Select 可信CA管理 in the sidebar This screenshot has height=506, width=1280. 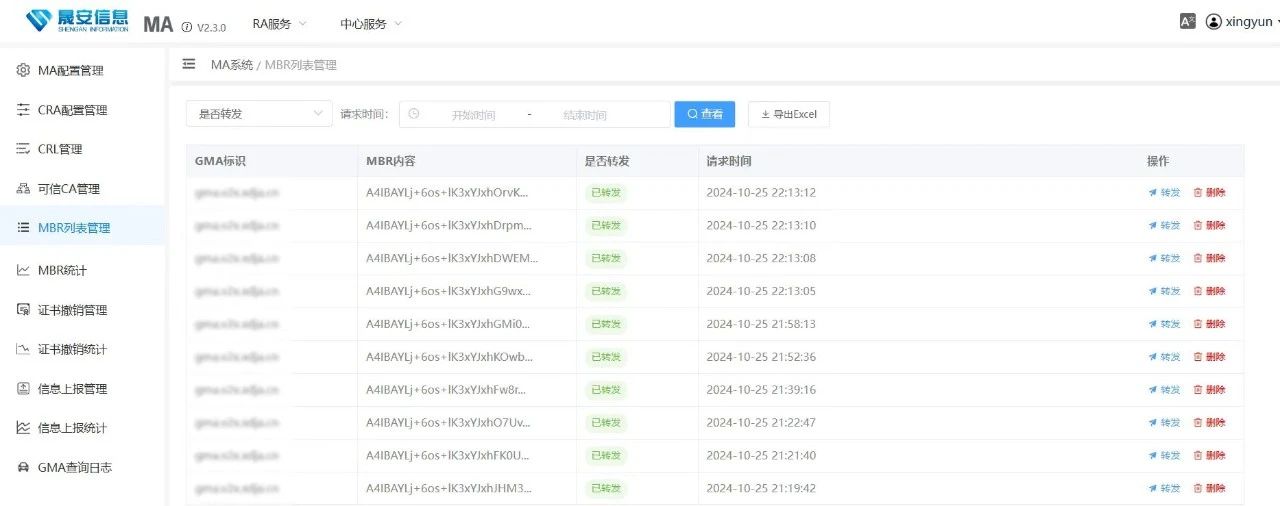(x=68, y=189)
